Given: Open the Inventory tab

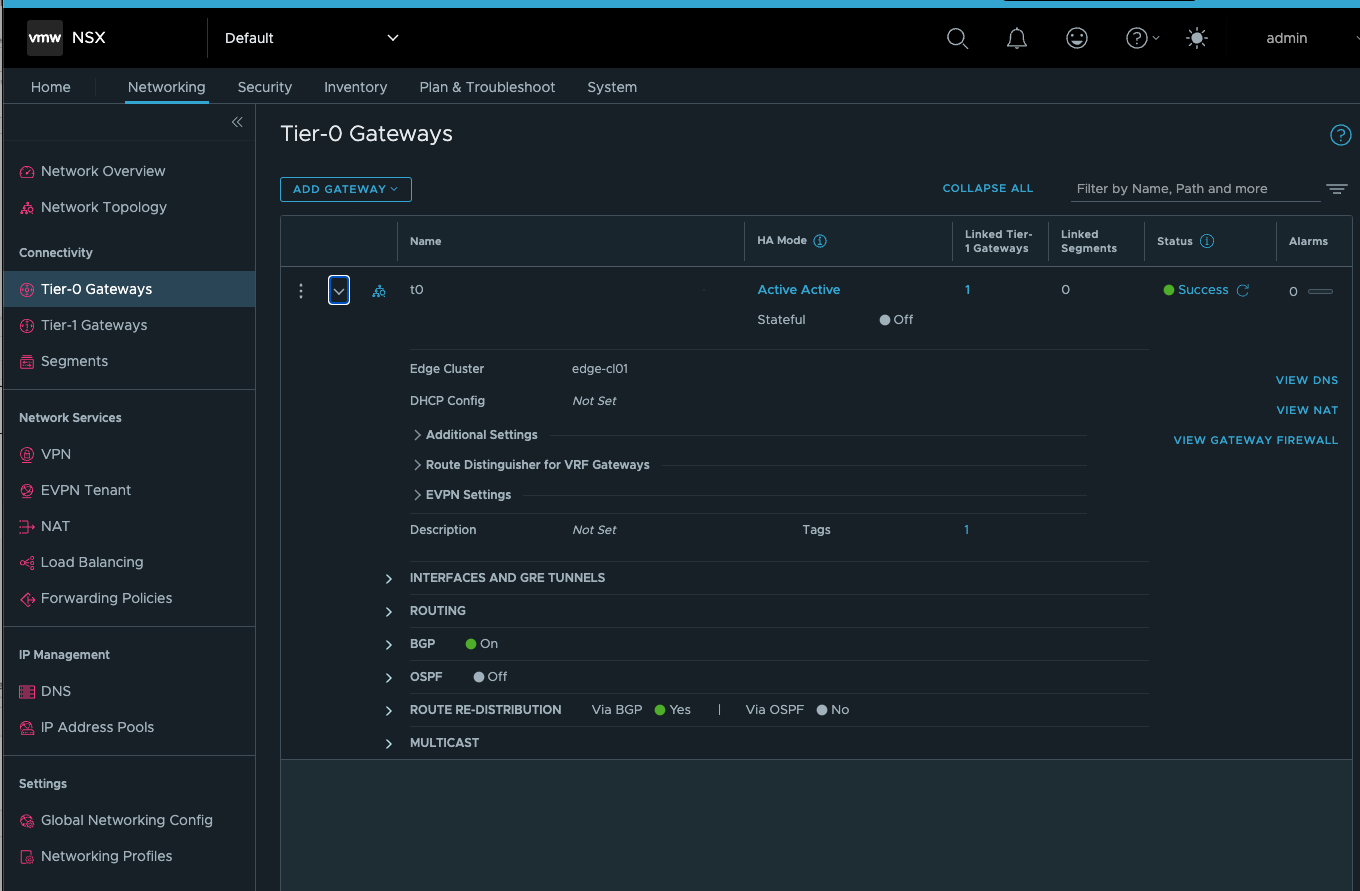Looking at the screenshot, I should coord(356,87).
